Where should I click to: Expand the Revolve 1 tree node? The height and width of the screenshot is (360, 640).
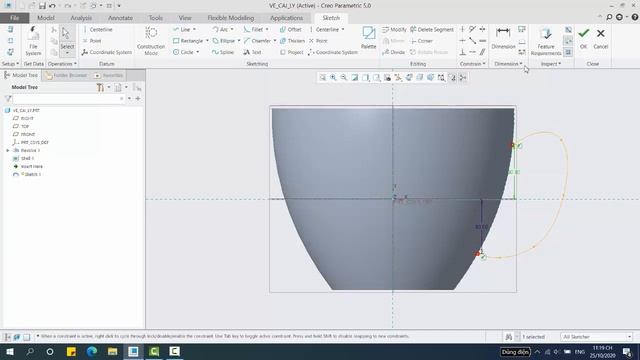(8, 150)
